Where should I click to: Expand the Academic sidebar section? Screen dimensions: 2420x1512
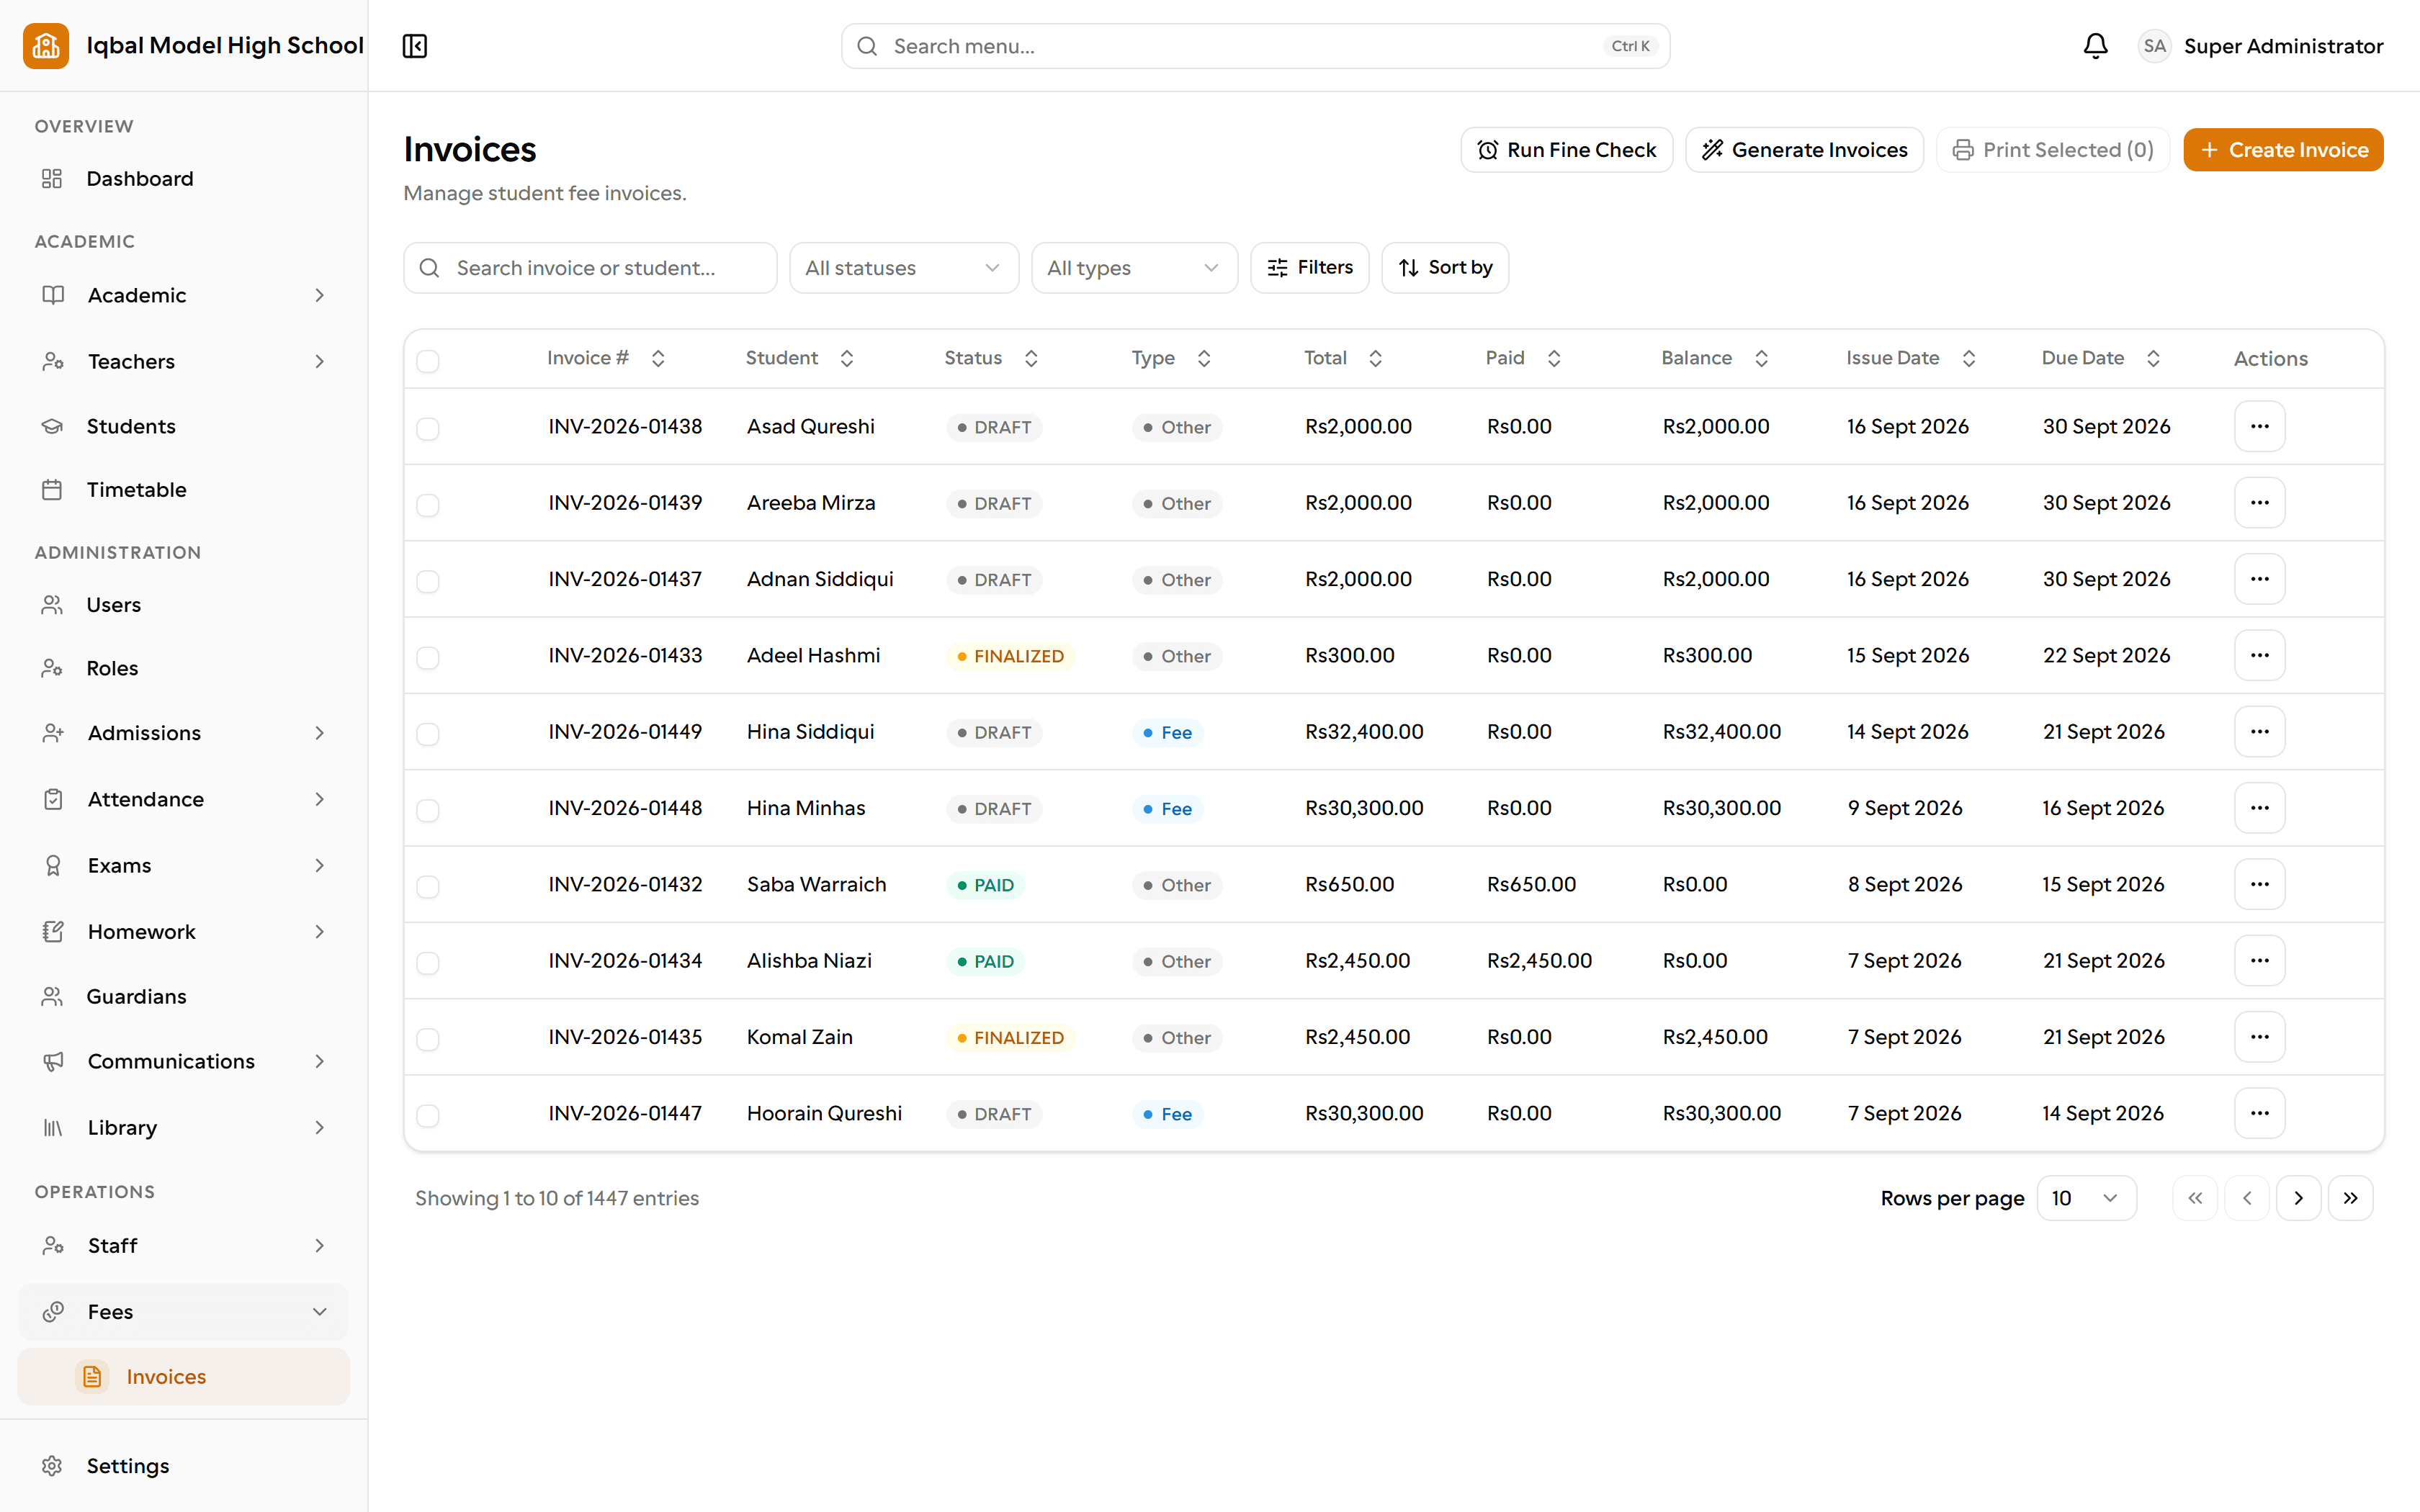(184, 295)
